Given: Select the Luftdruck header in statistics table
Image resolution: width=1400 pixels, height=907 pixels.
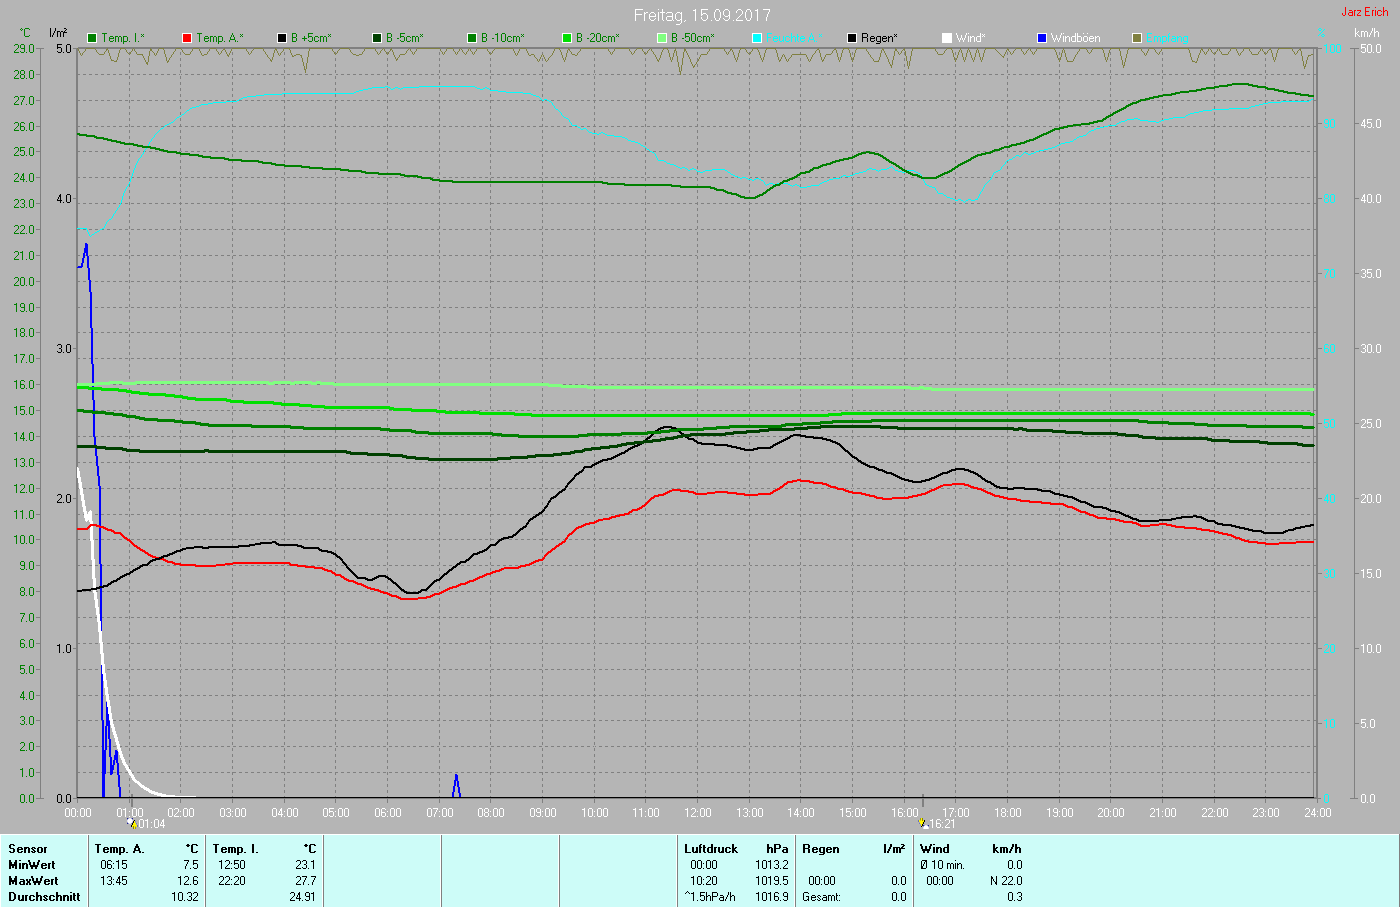Looking at the screenshot, I should click(x=711, y=849).
